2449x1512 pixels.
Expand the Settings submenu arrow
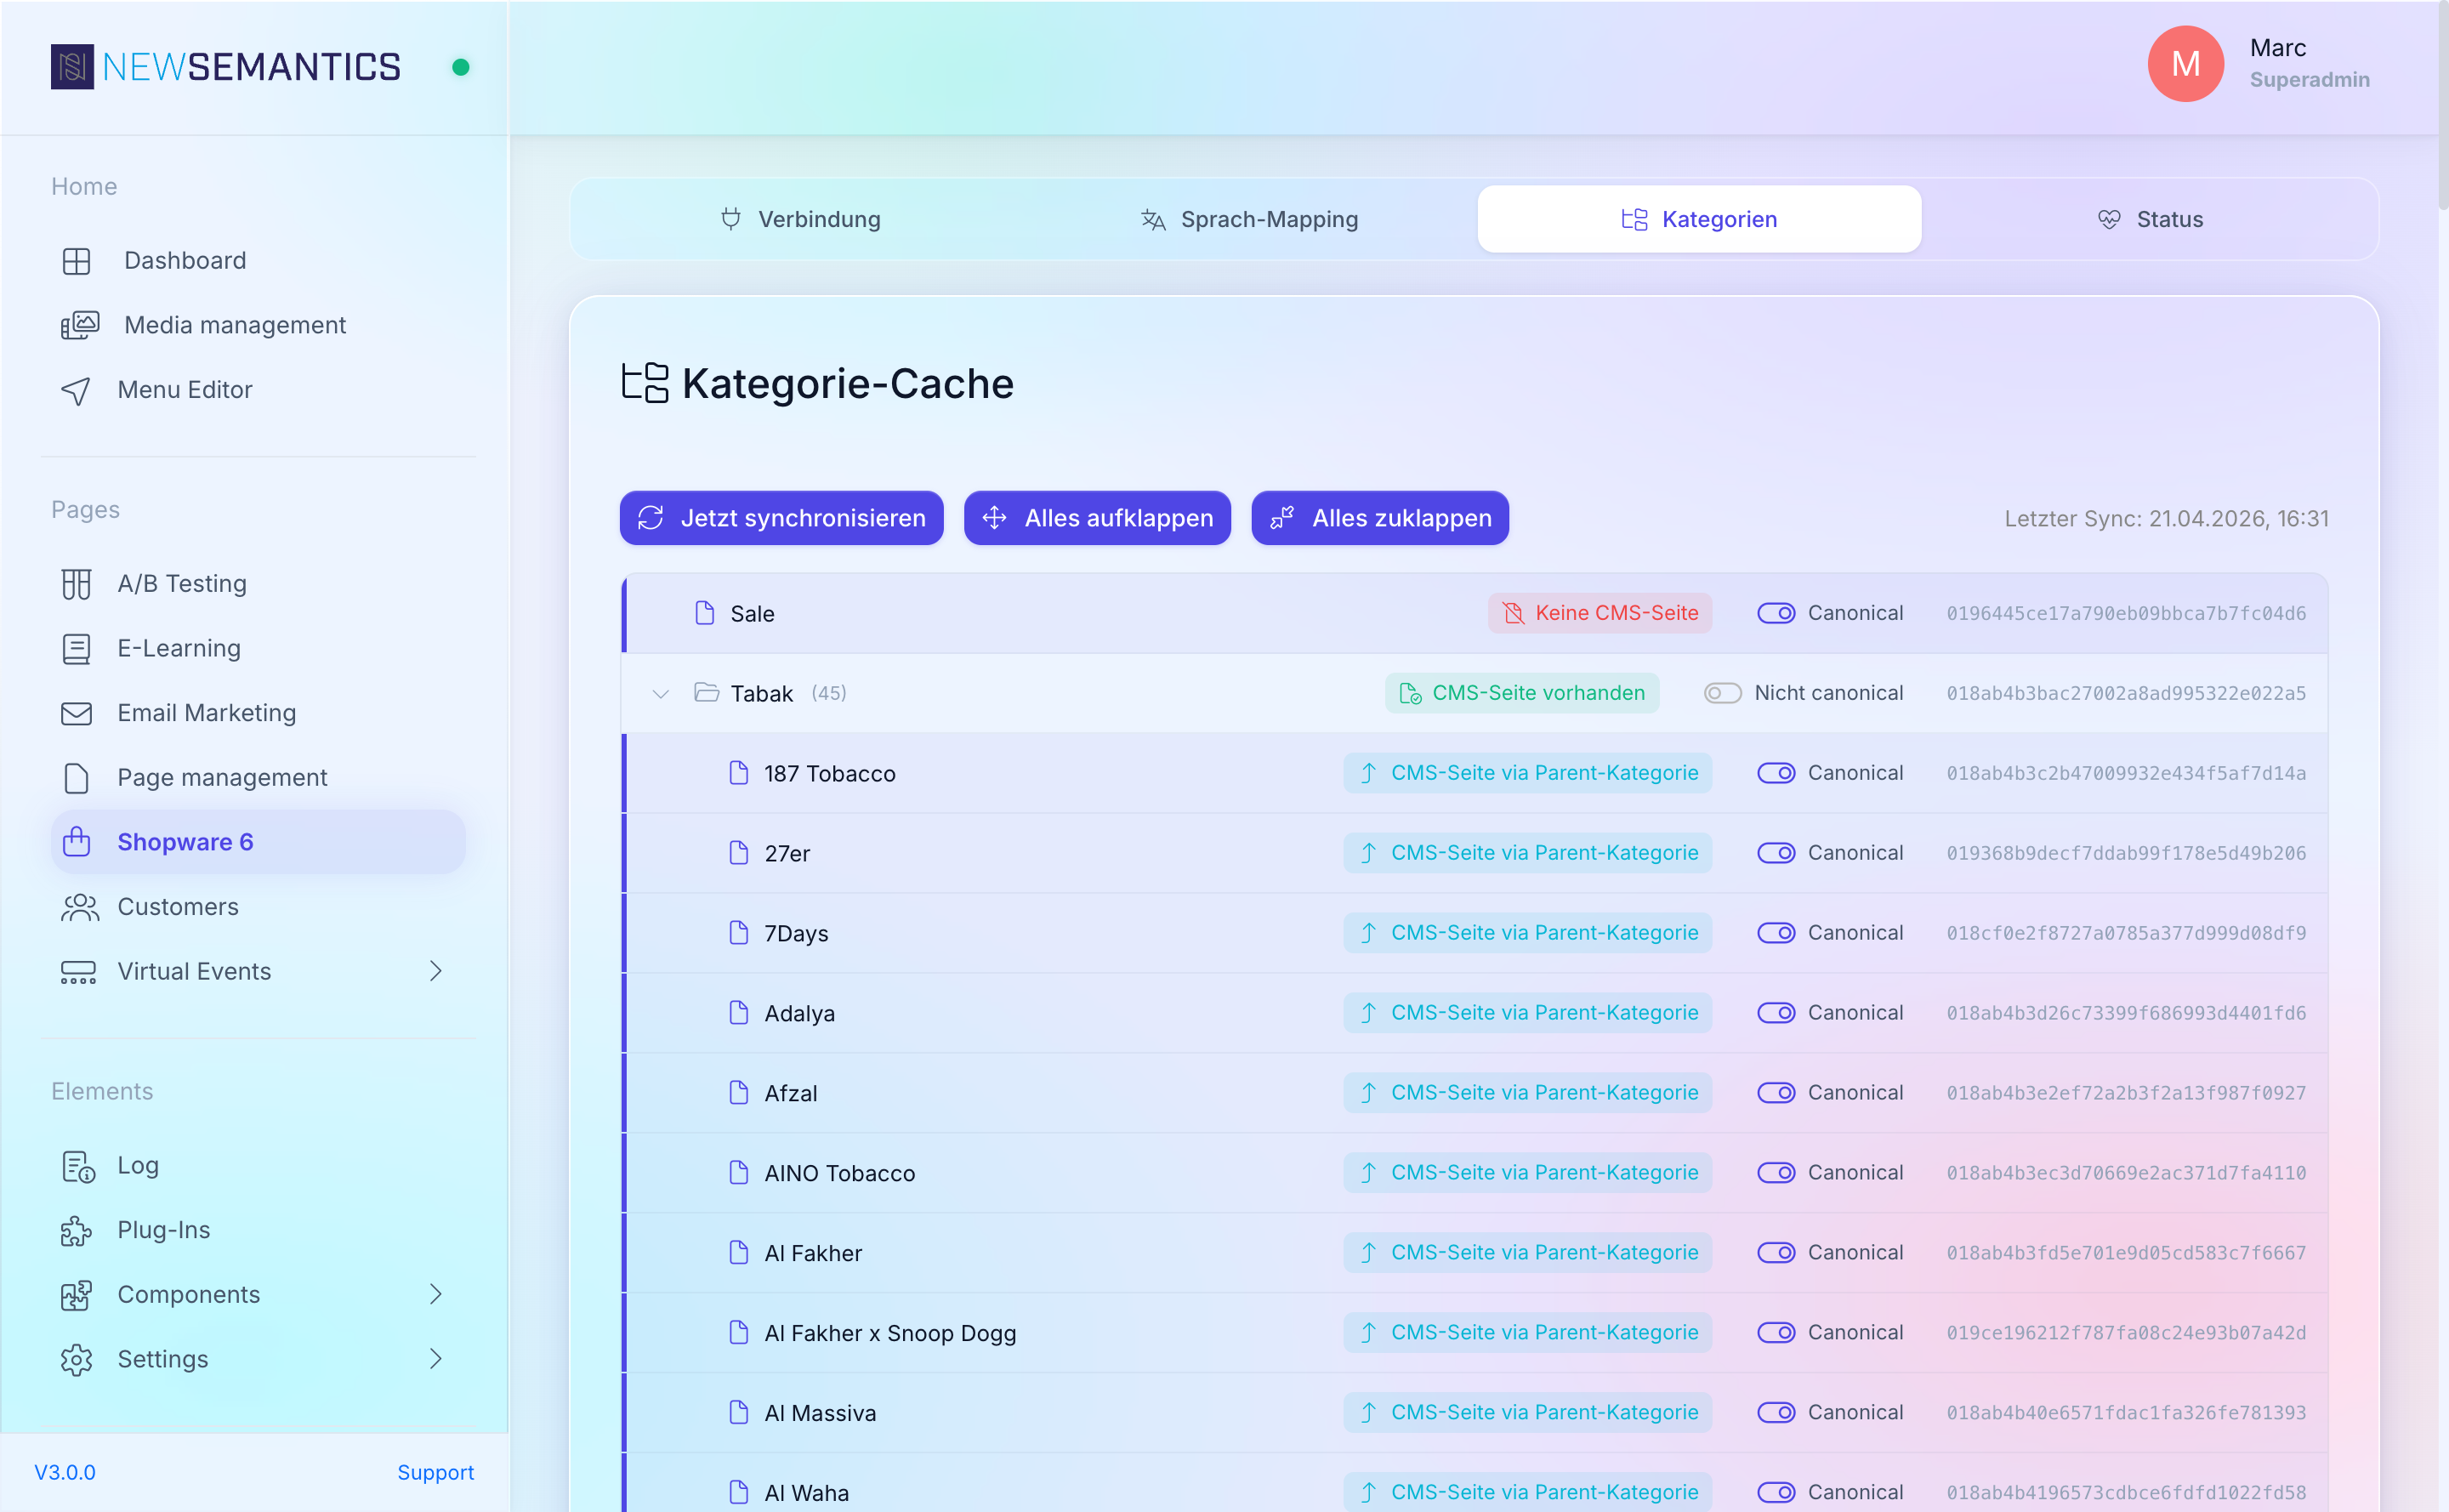(x=435, y=1359)
